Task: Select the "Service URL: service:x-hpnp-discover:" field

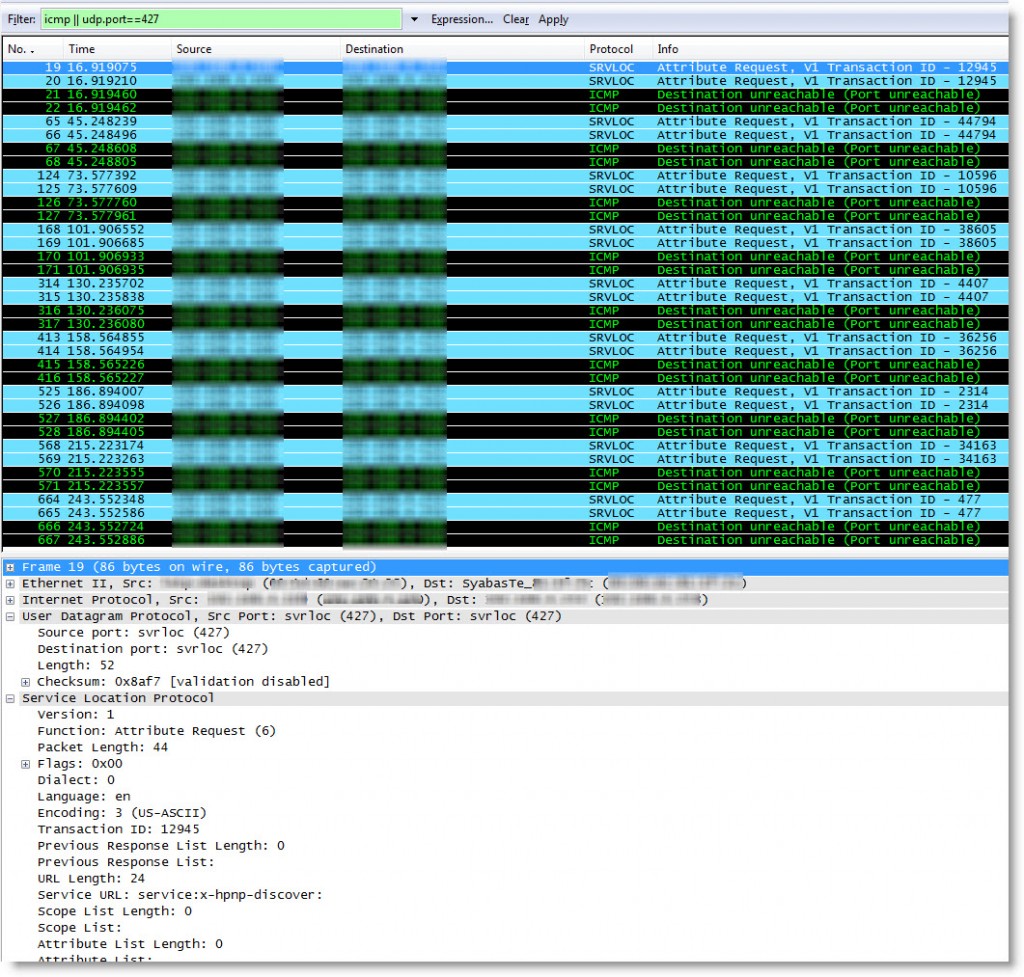Action: [180, 895]
